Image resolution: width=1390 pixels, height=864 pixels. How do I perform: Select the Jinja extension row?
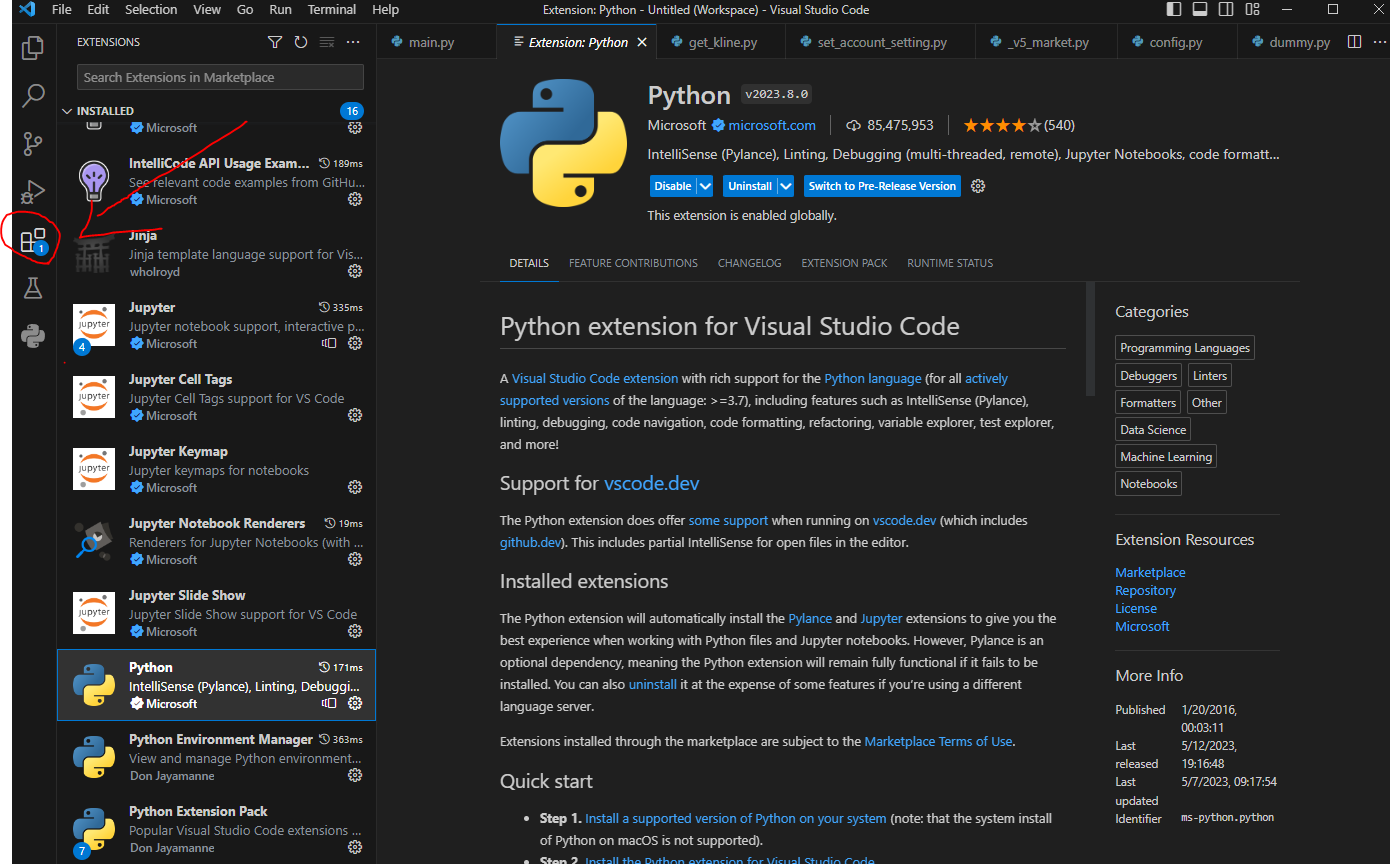(217, 253)
